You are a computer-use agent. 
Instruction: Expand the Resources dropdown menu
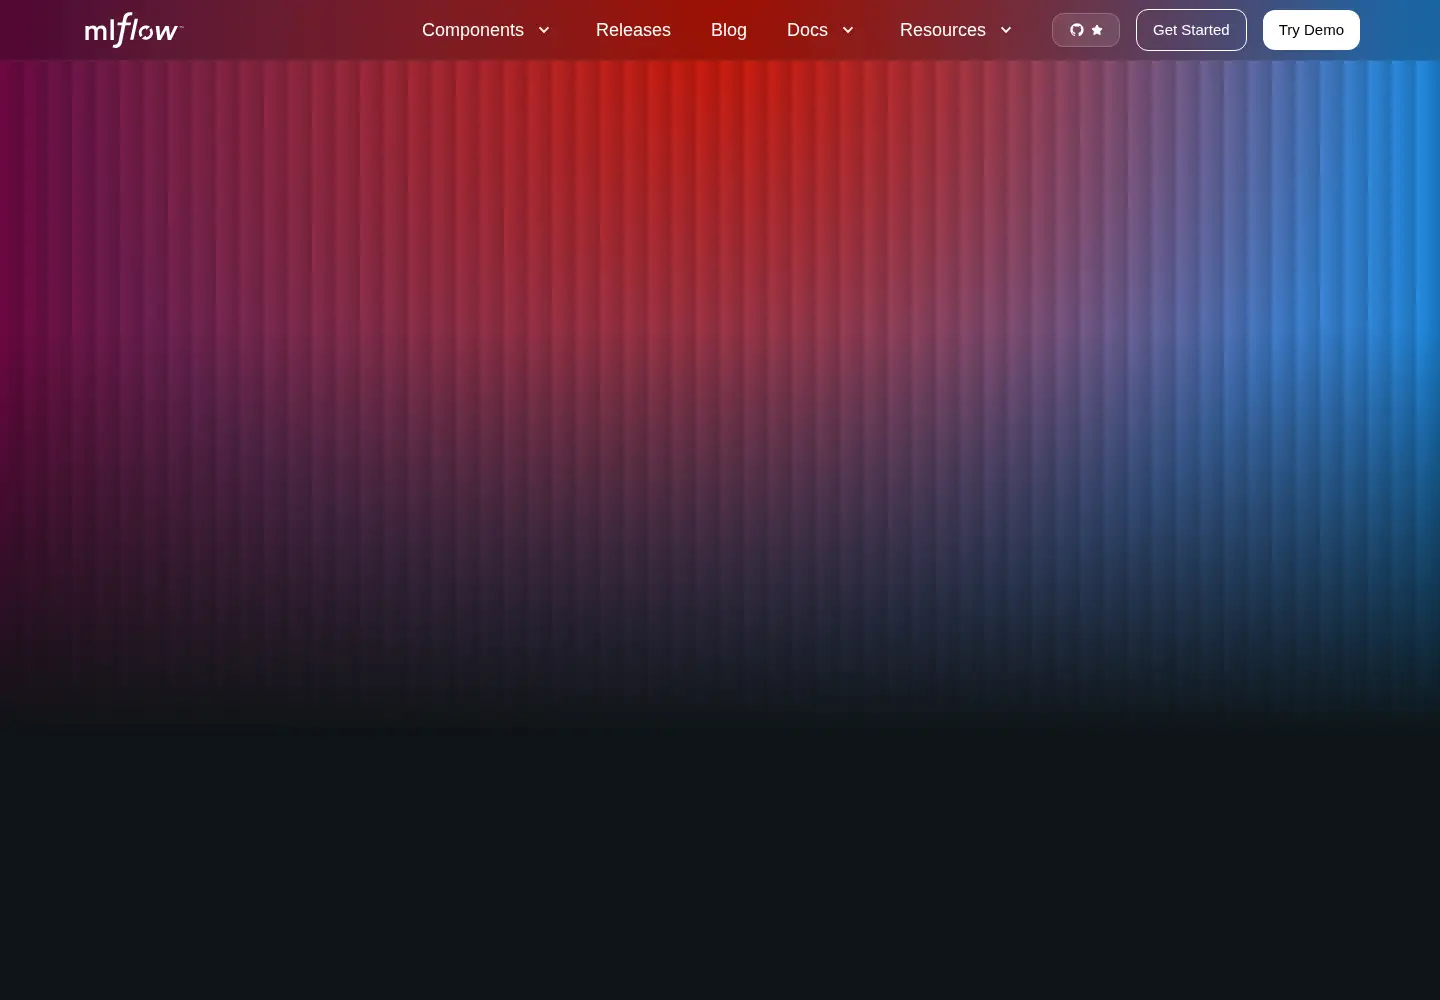(957, 30)
